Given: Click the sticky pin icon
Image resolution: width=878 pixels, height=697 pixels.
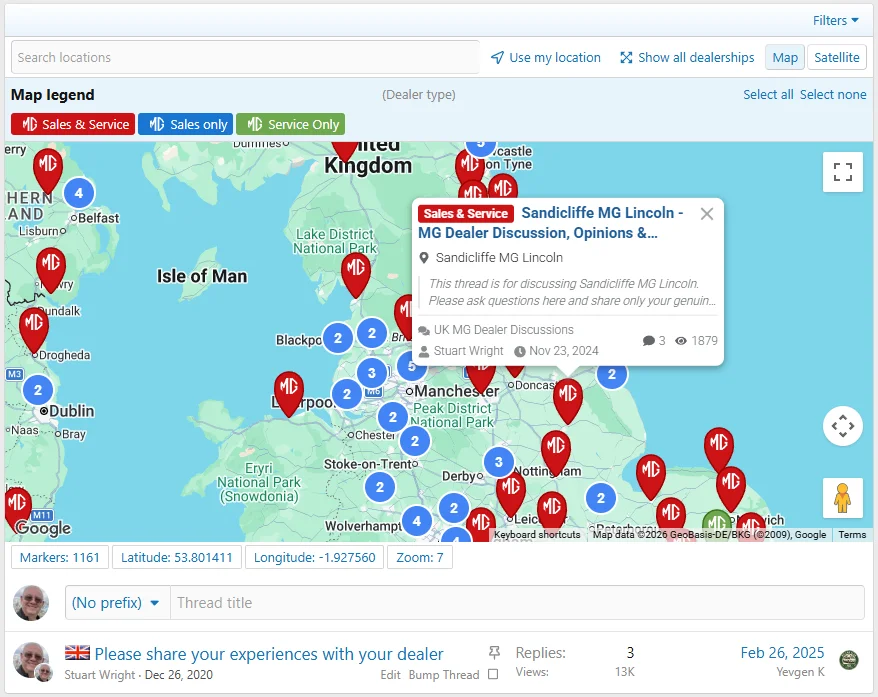Looking at the screenshot, I should click(494, 652).
